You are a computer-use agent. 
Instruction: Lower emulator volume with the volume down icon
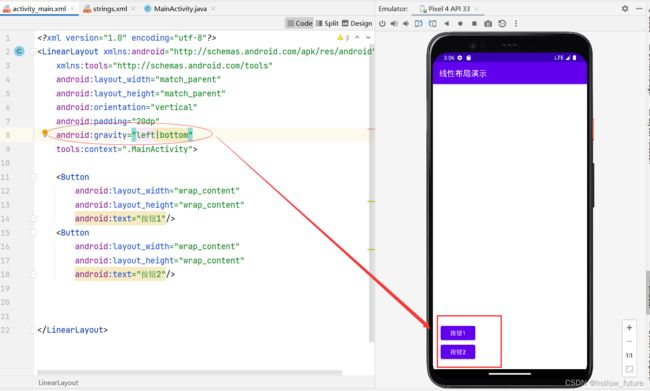coord(406,24)
